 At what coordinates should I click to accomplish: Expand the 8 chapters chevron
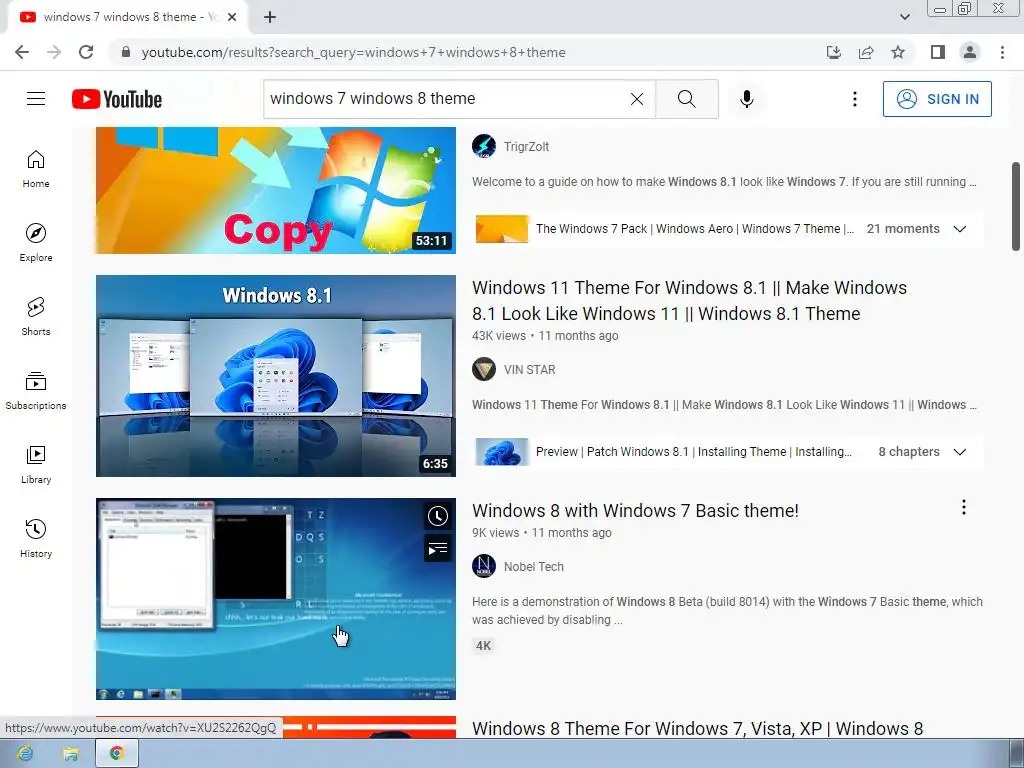960,452
